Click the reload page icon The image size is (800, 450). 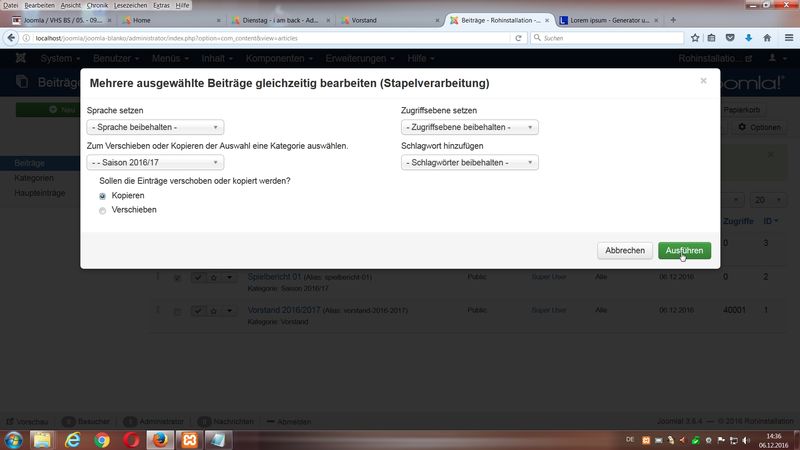coord(518,38)
